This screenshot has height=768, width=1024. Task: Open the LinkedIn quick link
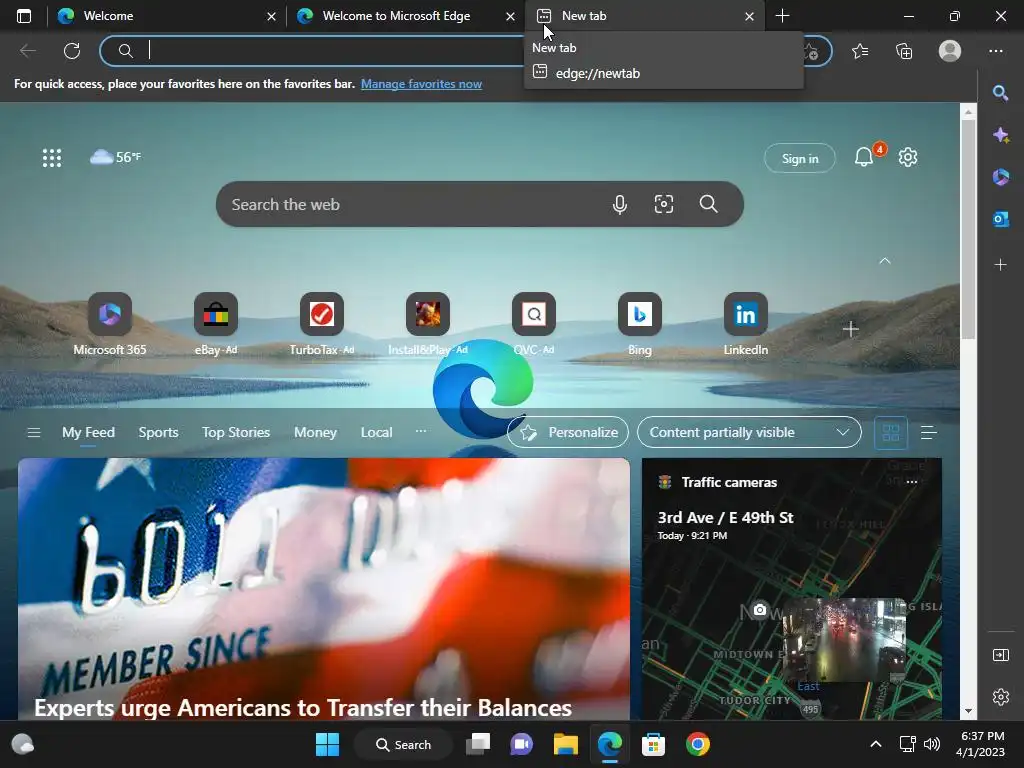click(x=745, y=325)
